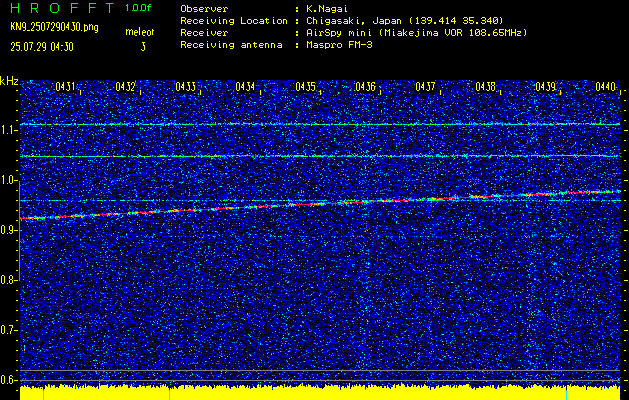Click the 0439 time marker
Viewport: 629px width, 400px height.
[546, 86]
